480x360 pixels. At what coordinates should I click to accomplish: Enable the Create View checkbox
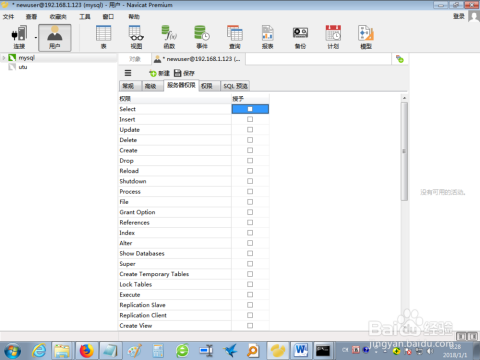(x=250, y=326)
